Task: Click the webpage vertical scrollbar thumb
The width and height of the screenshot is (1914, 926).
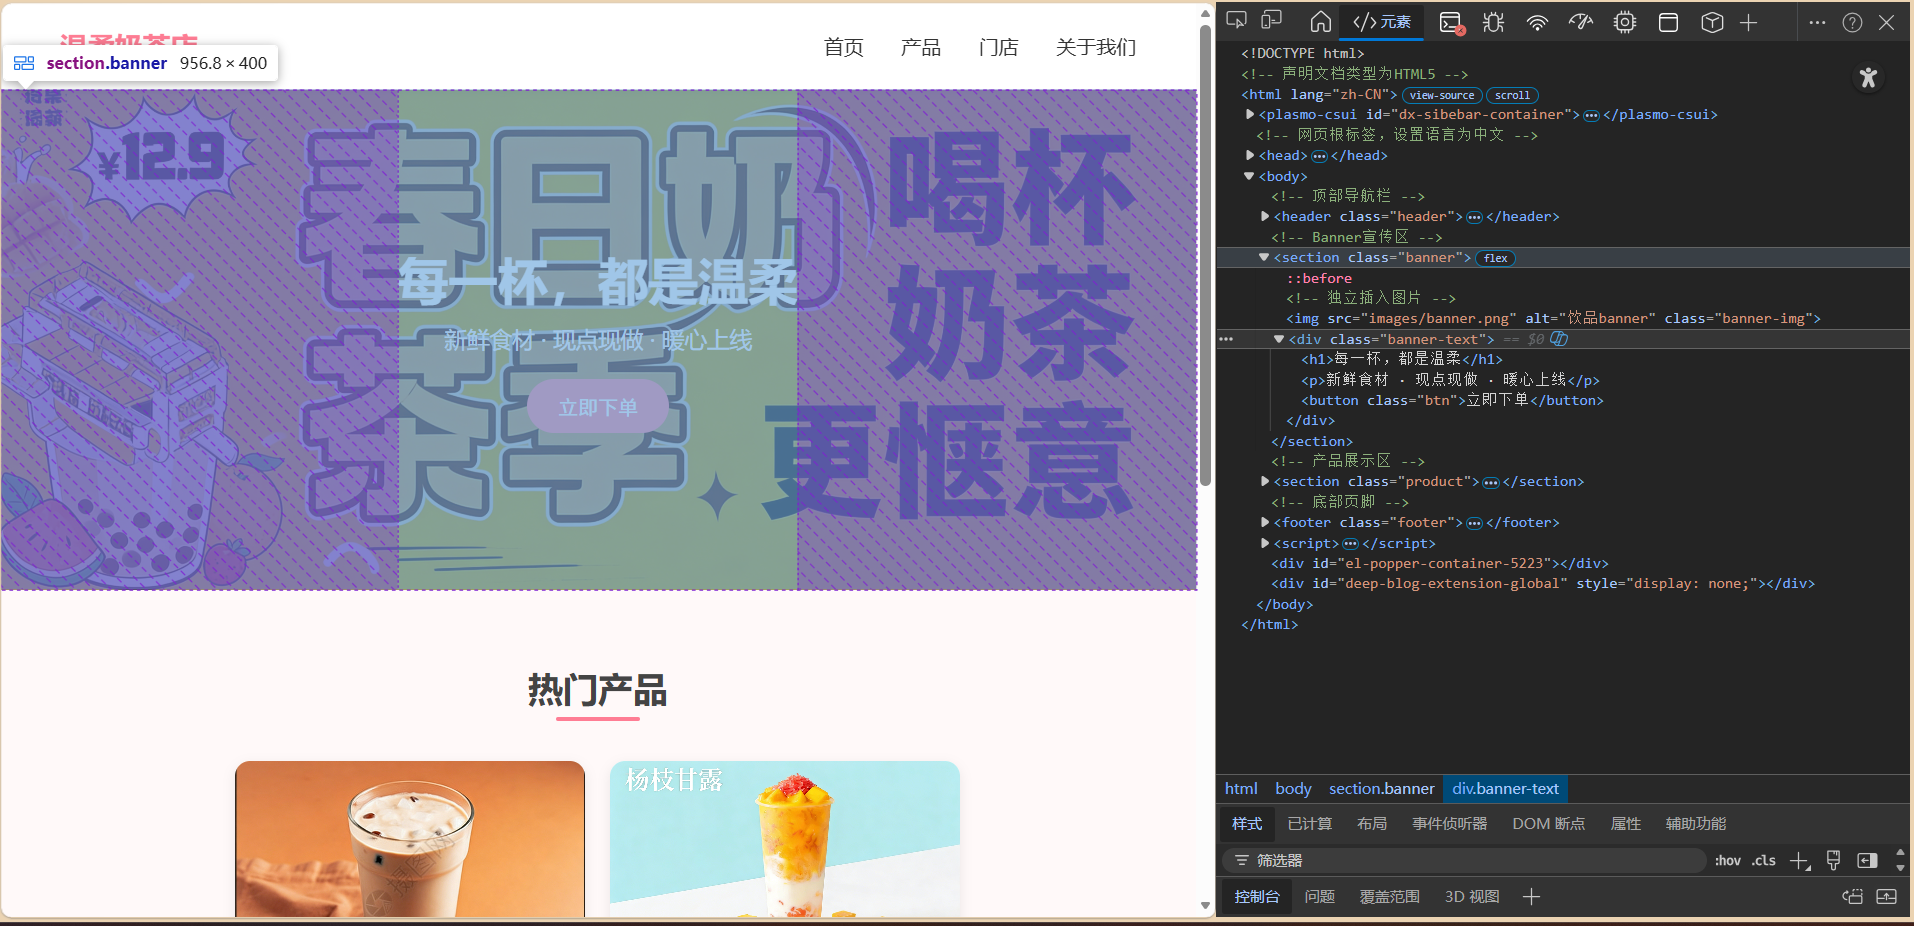Action: tap(1206, 255)
